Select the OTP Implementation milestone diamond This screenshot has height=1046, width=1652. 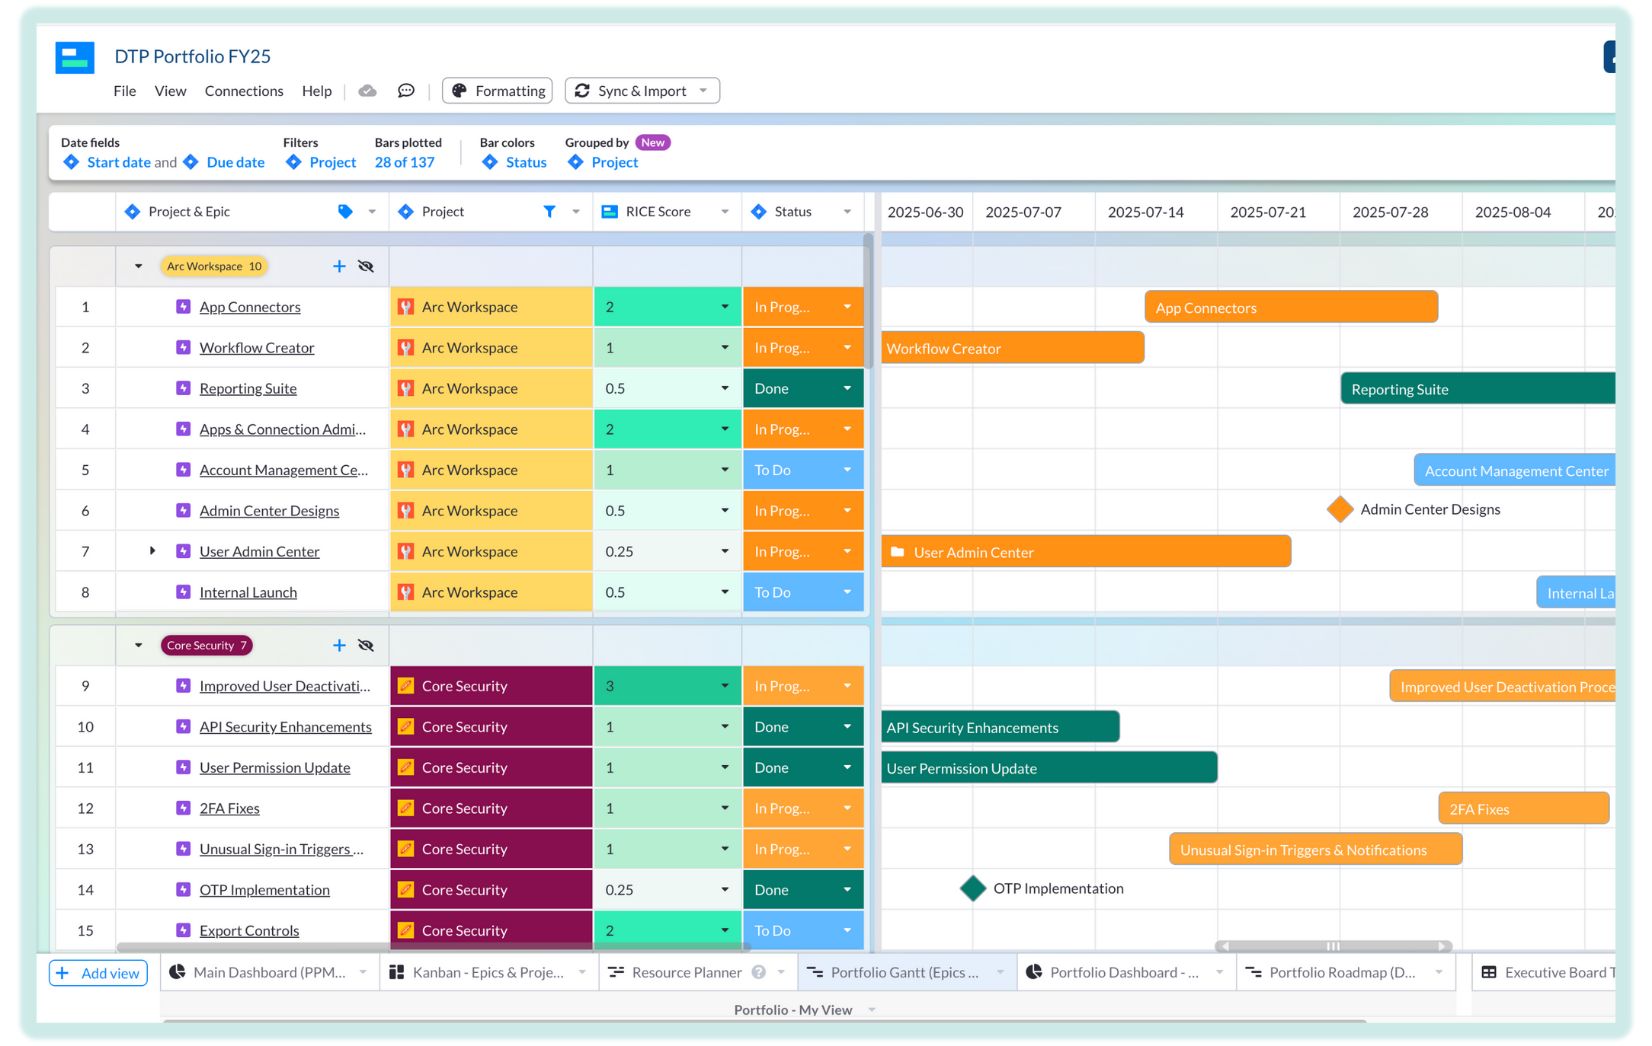coord(973,888)
